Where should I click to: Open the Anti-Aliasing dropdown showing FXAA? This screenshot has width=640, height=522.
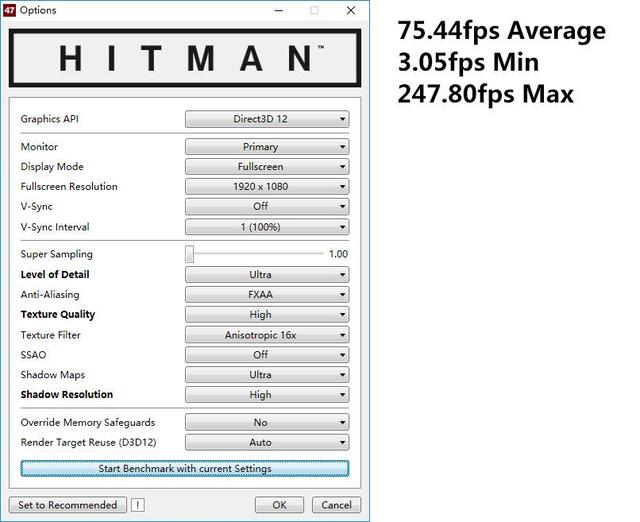267,295
